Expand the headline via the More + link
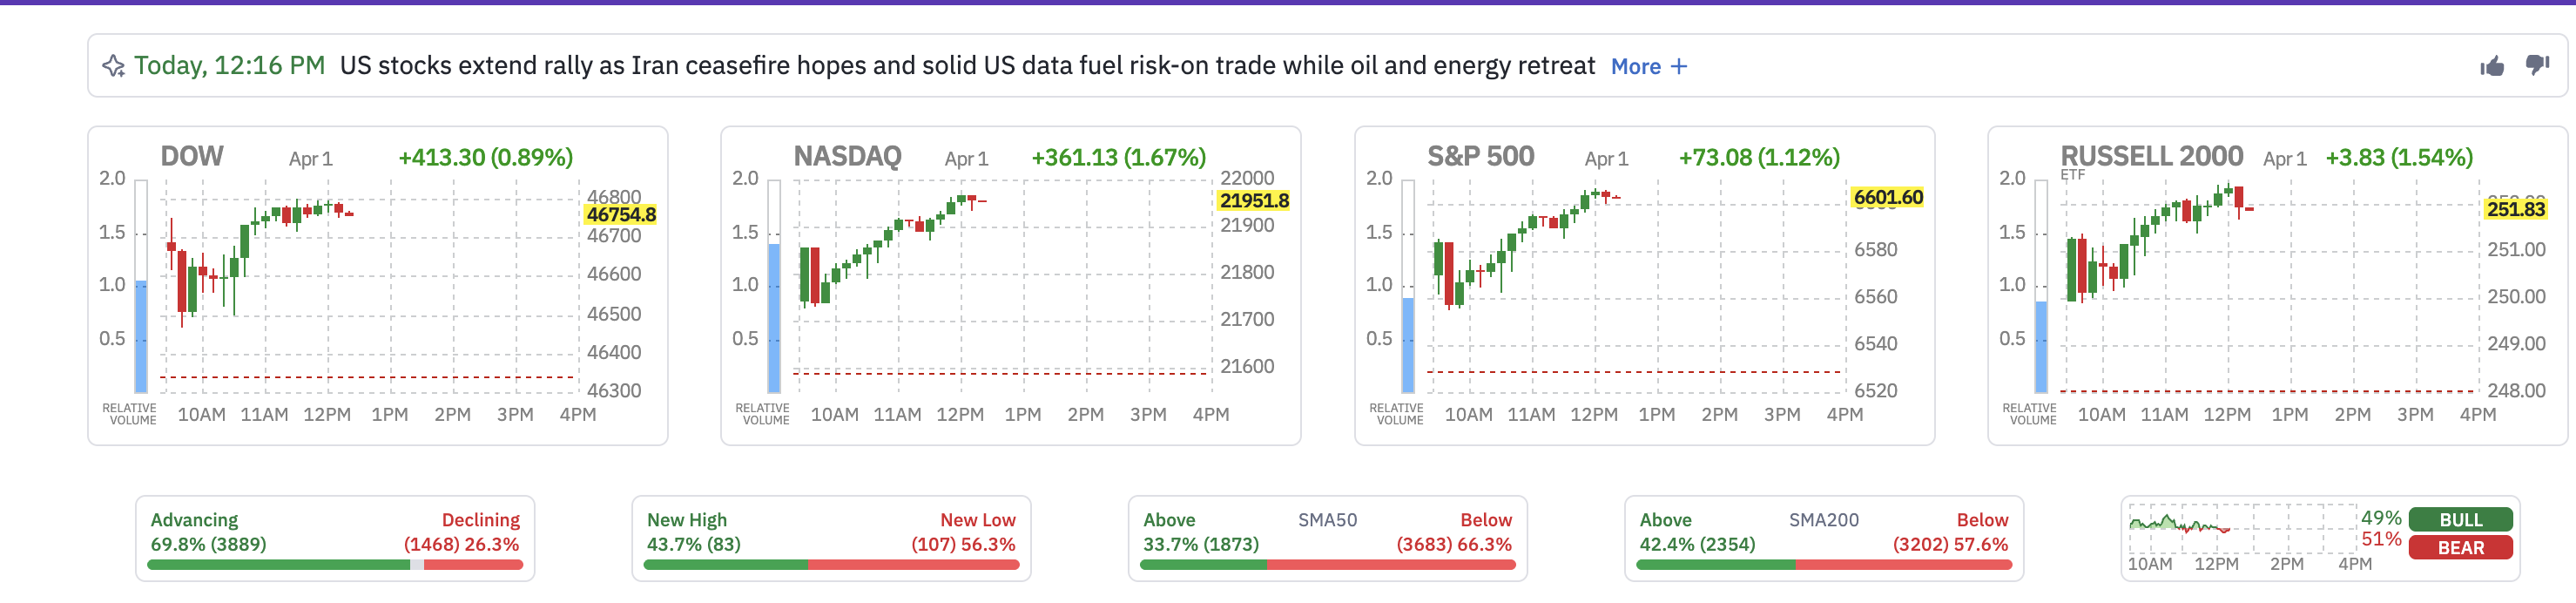 pyautogui.click(x=1648, y=66)
